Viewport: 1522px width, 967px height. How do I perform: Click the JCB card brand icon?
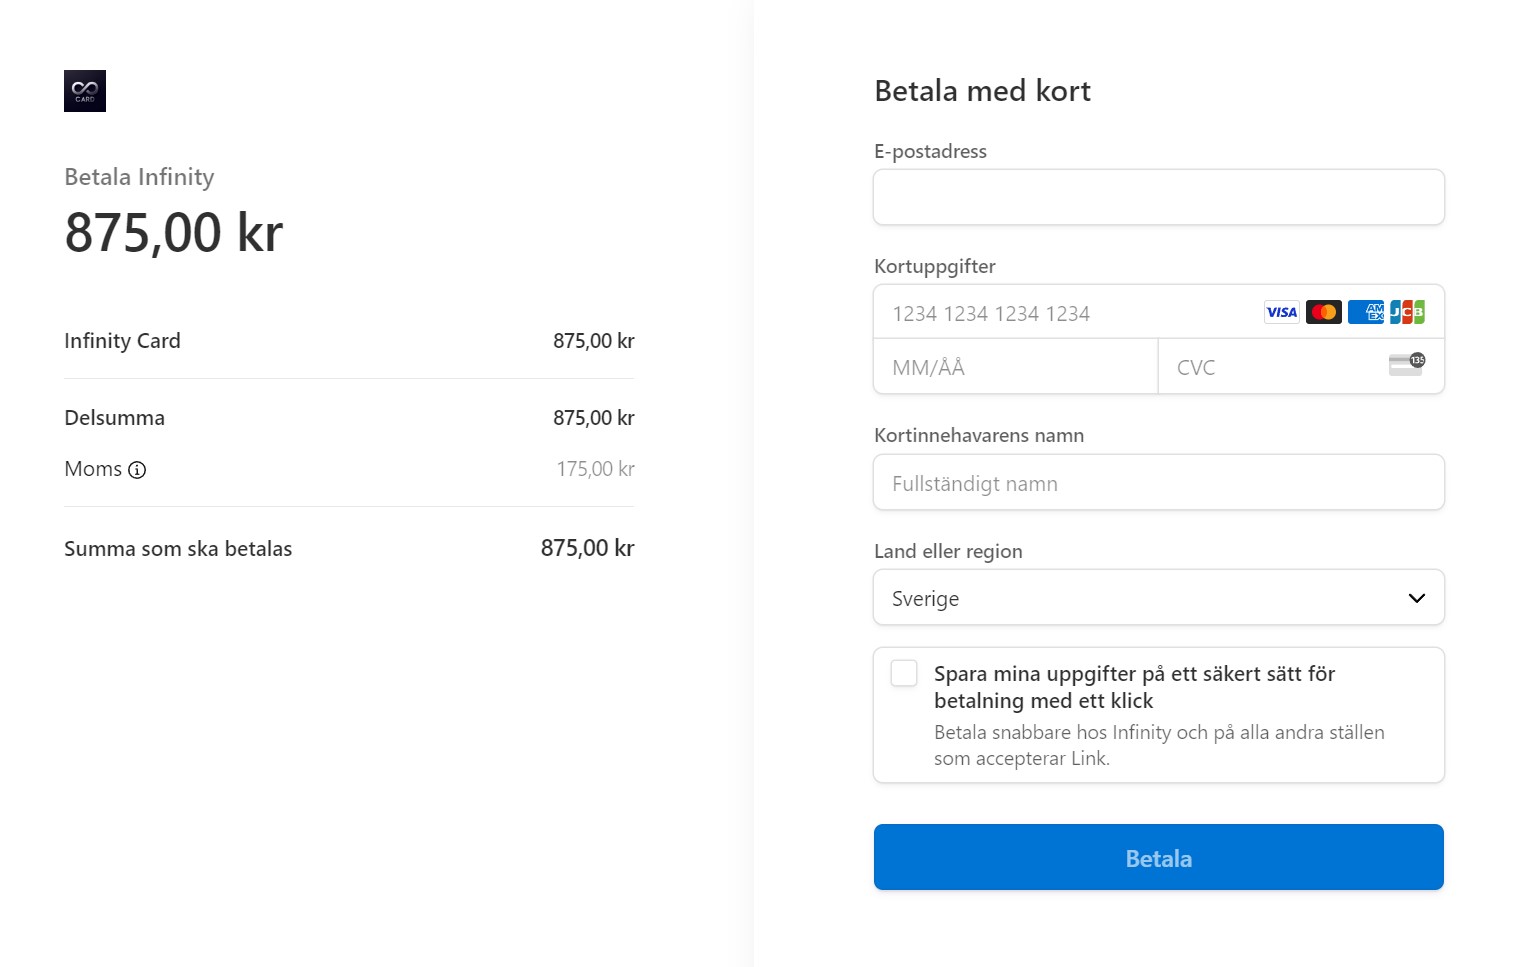[1407, 312]
